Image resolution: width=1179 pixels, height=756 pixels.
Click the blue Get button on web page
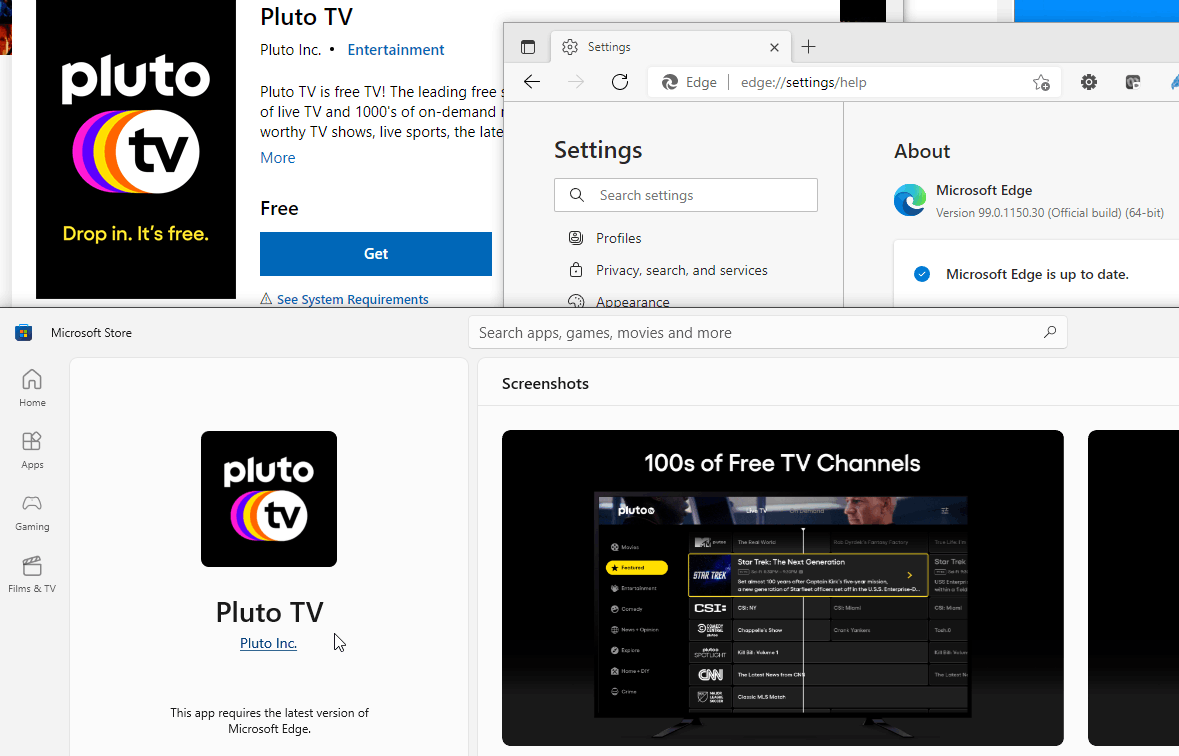click(376, 254)
